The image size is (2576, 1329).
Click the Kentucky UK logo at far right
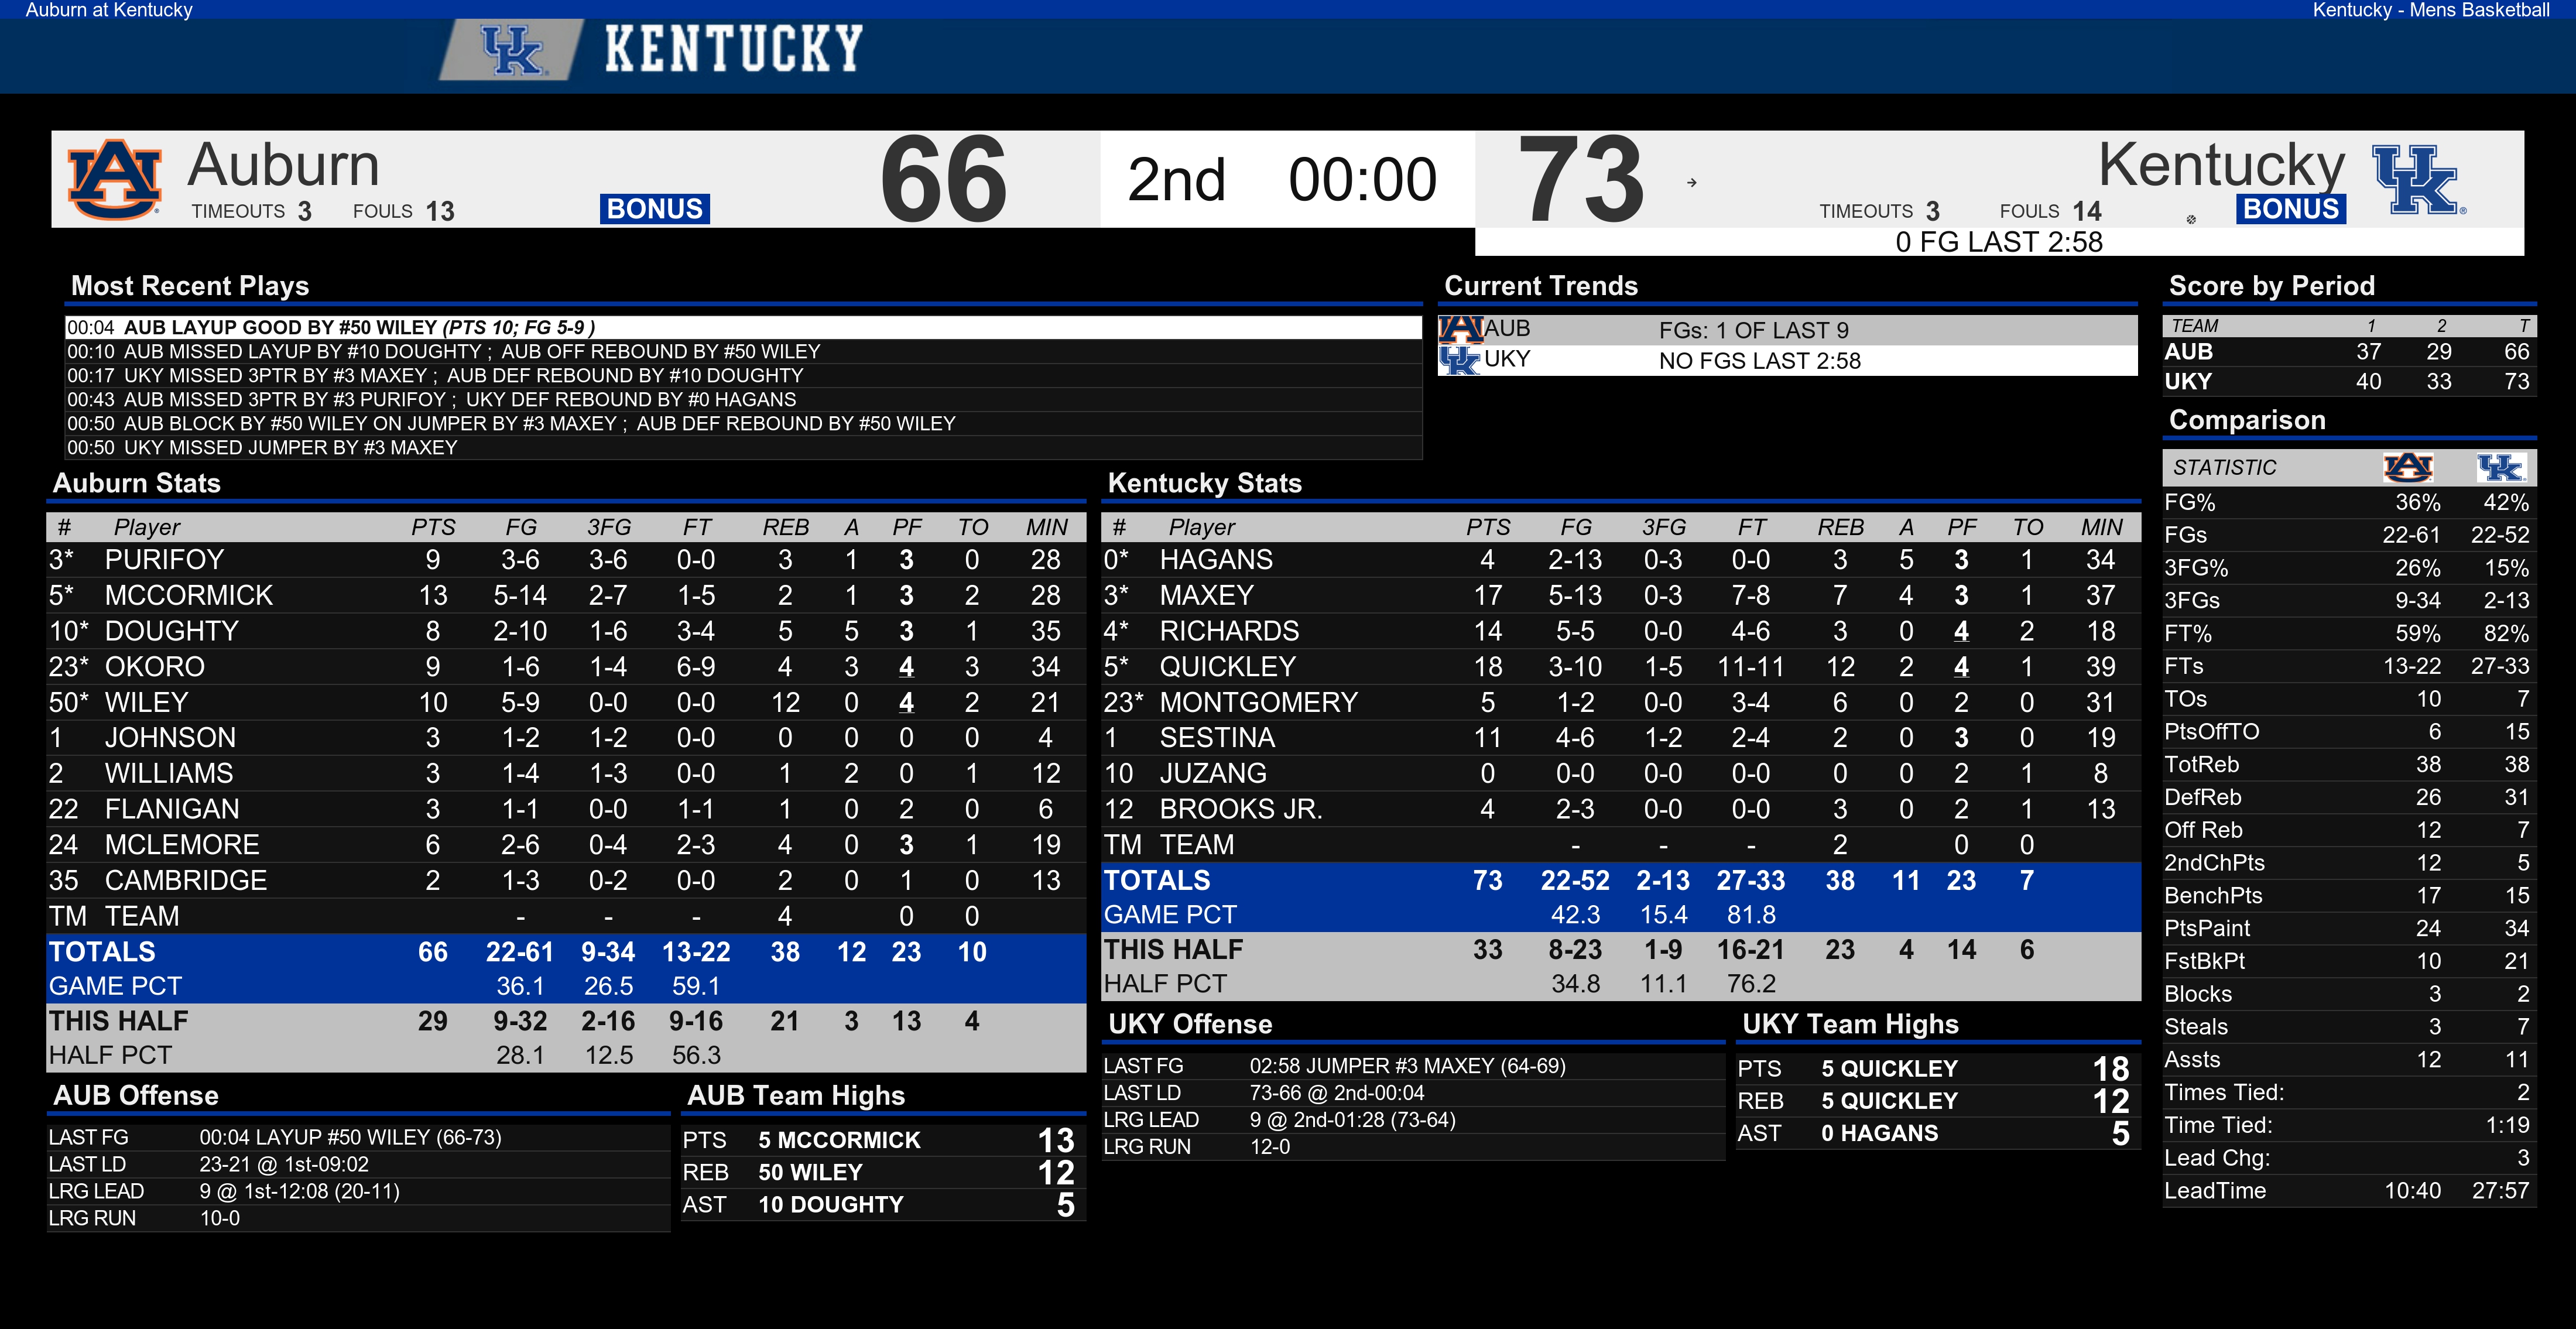tap(2418, 180)
